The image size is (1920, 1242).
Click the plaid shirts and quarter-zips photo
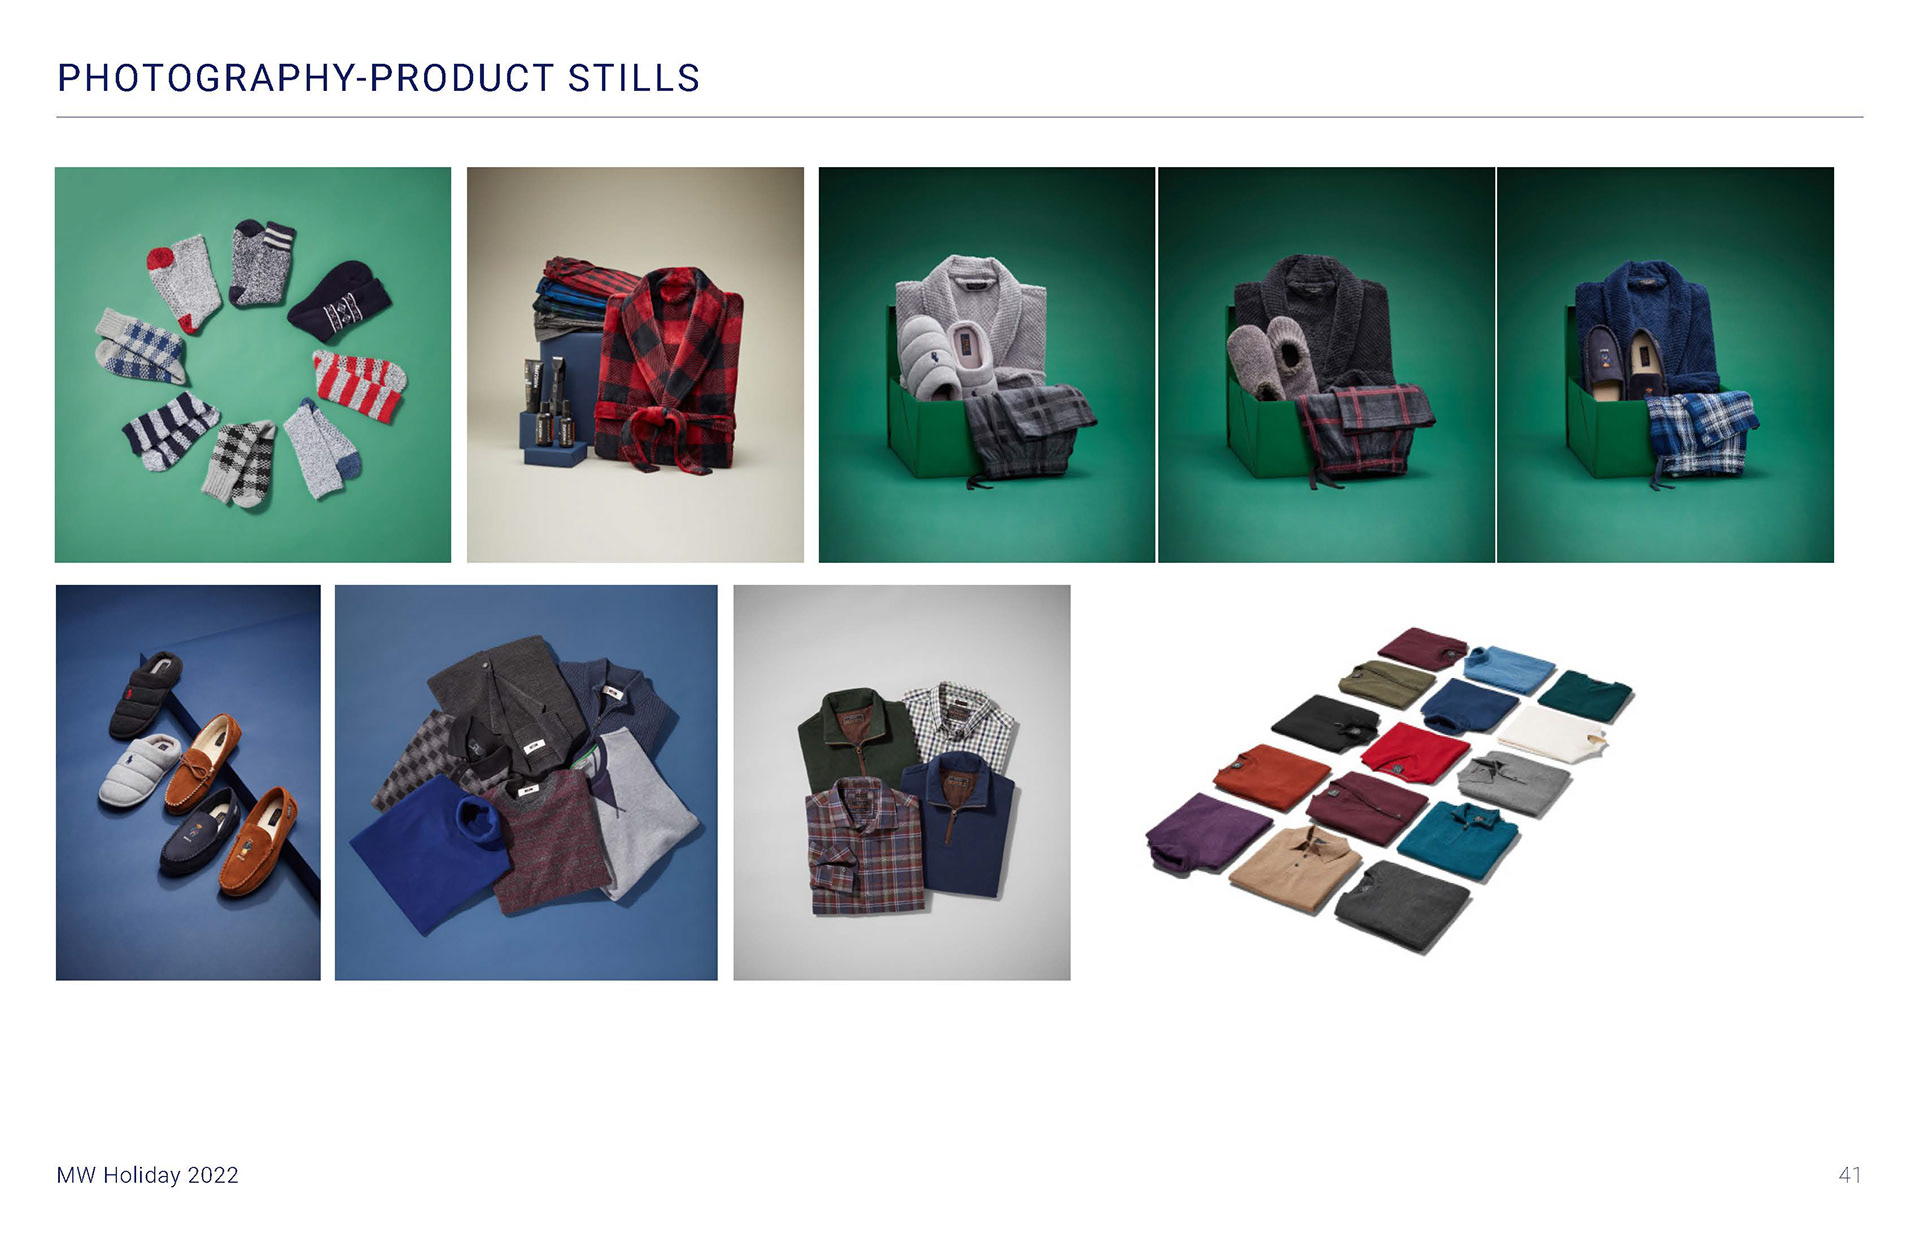(x=902, y=783)
